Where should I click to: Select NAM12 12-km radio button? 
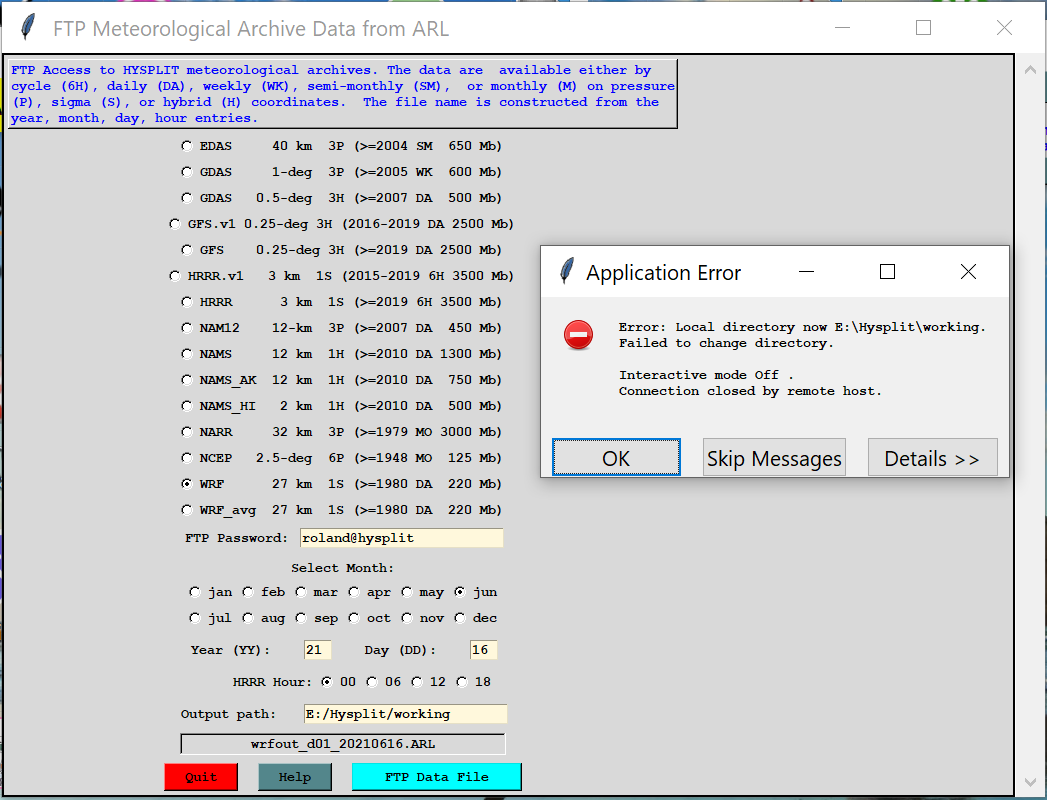[187, 328]
